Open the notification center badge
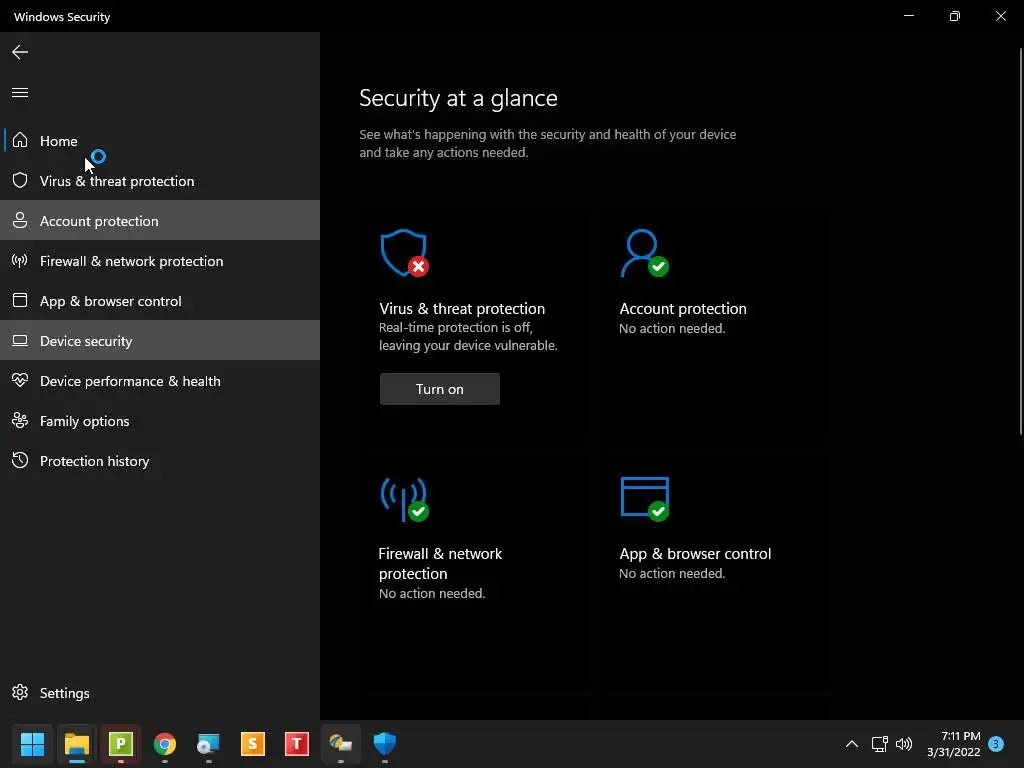 pyautogui.click(x=995, y=744)
